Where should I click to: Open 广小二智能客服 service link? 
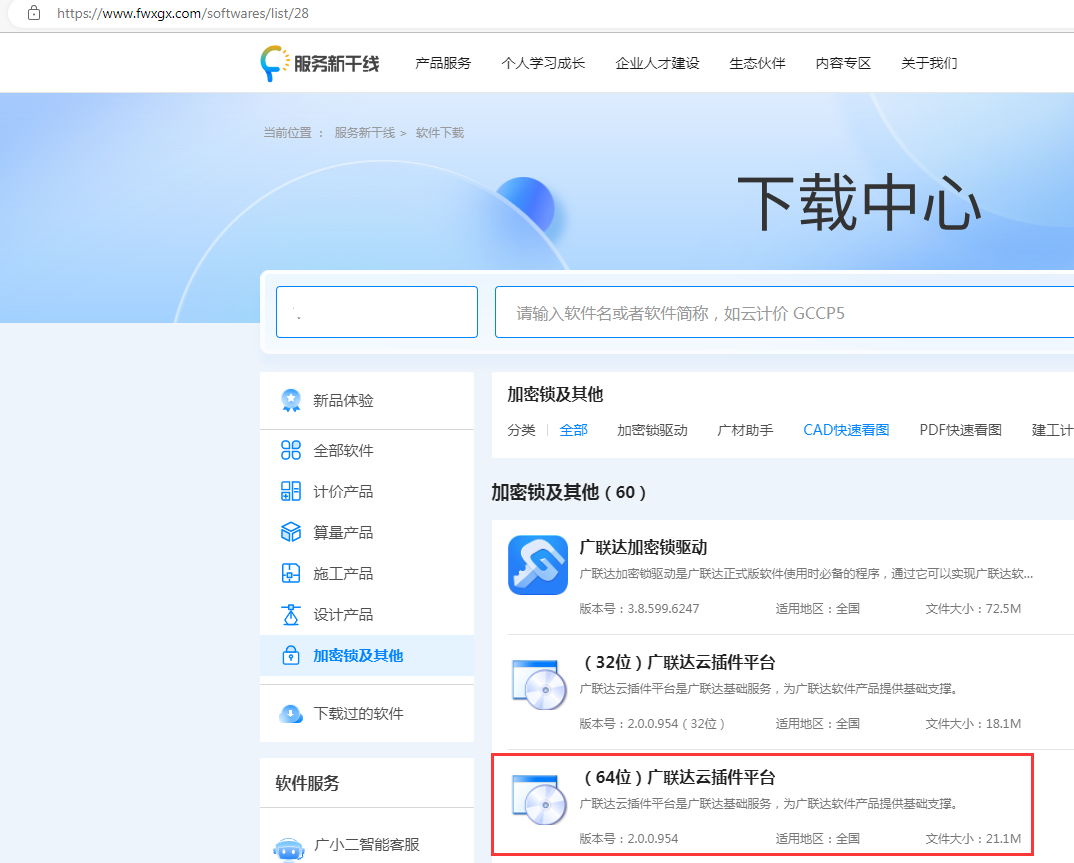(x=366, y=845)
